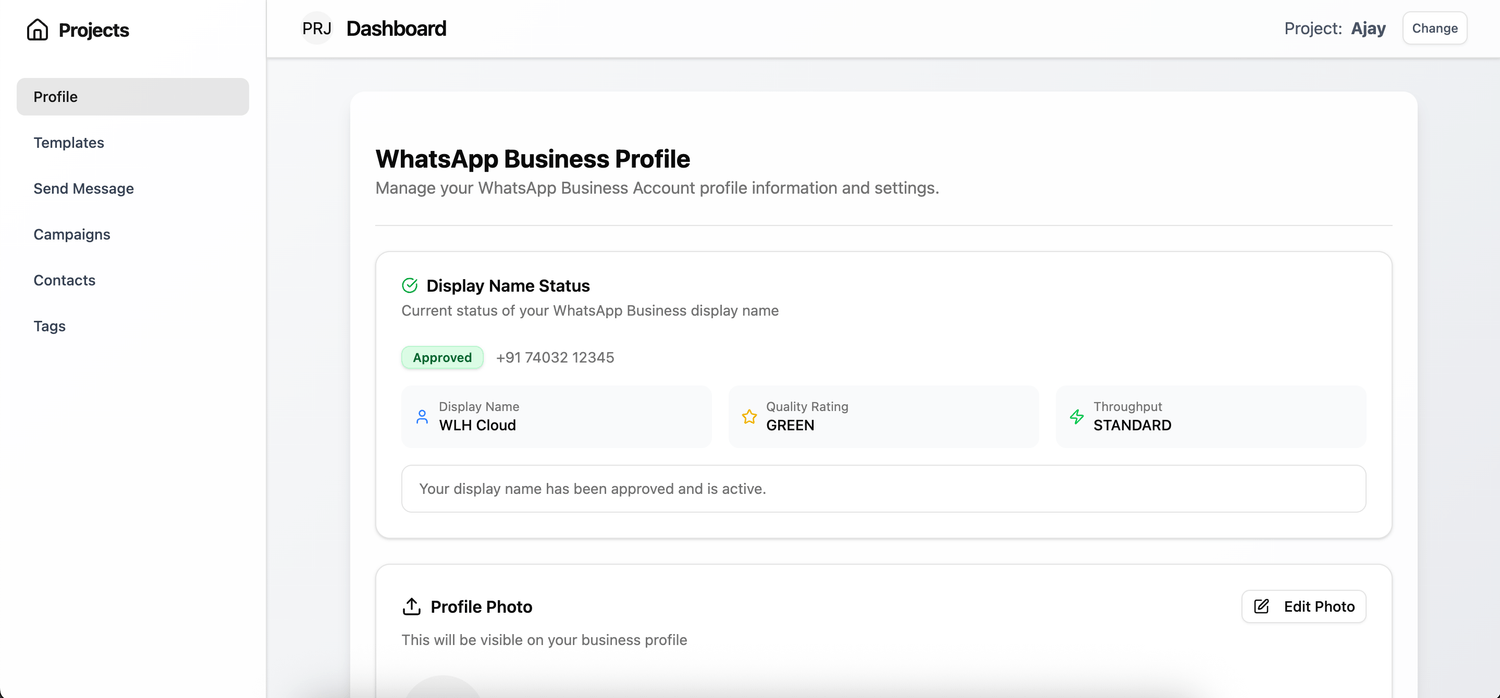Click the Throughput STANDARD card
This screenshot has width=1500, height=698.
[x=1210, y=416]
